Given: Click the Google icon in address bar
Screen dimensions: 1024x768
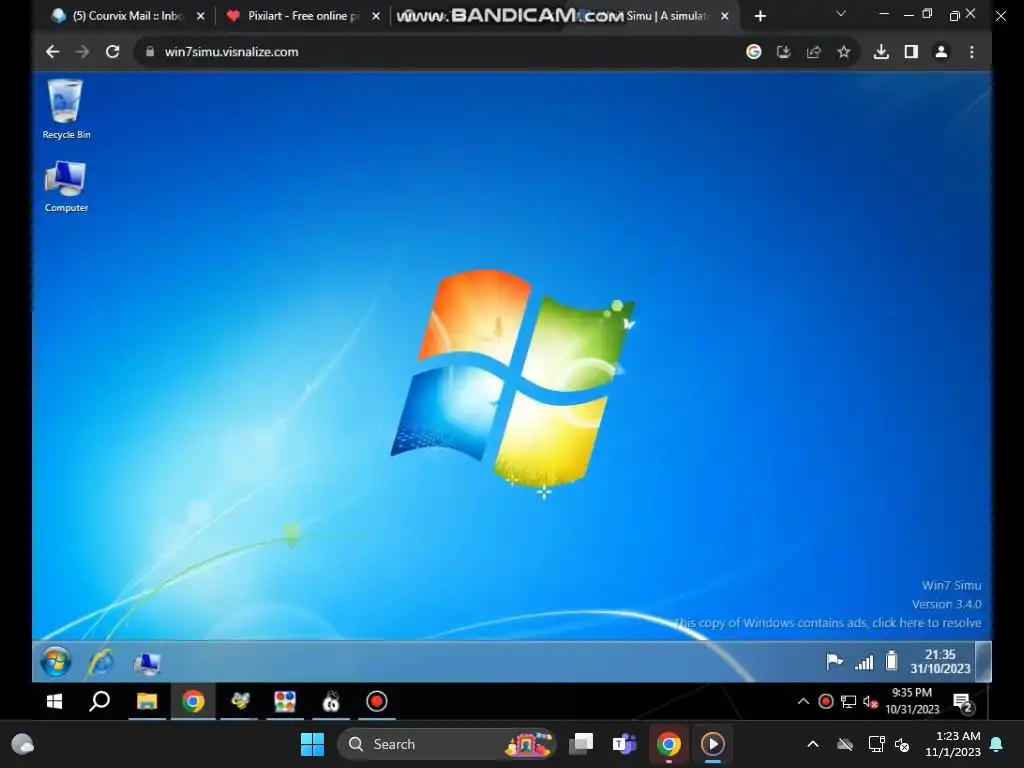Looking at the screenshot, I should click(754, 52).
